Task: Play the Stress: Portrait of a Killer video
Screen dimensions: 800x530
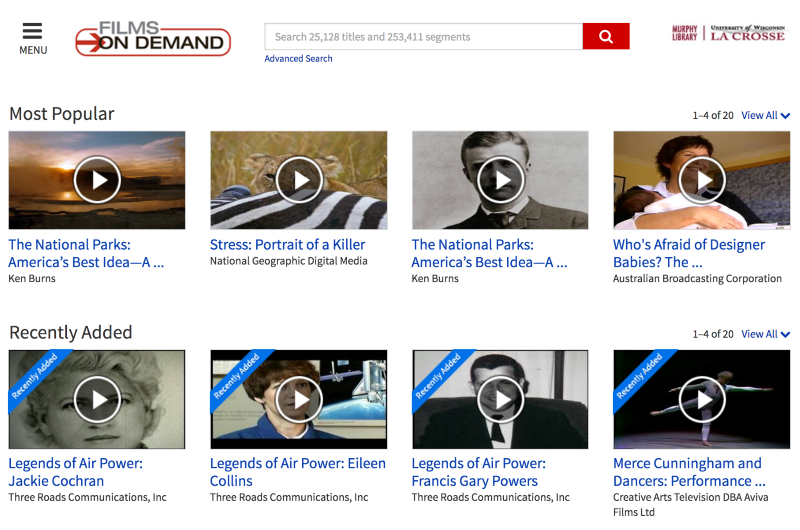Action: (299, 180)
